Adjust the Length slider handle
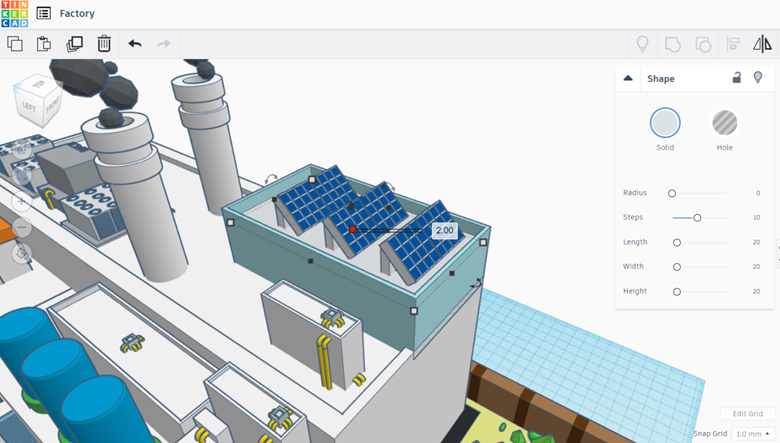Screen dimensions: 780x443 click(677, 243)
